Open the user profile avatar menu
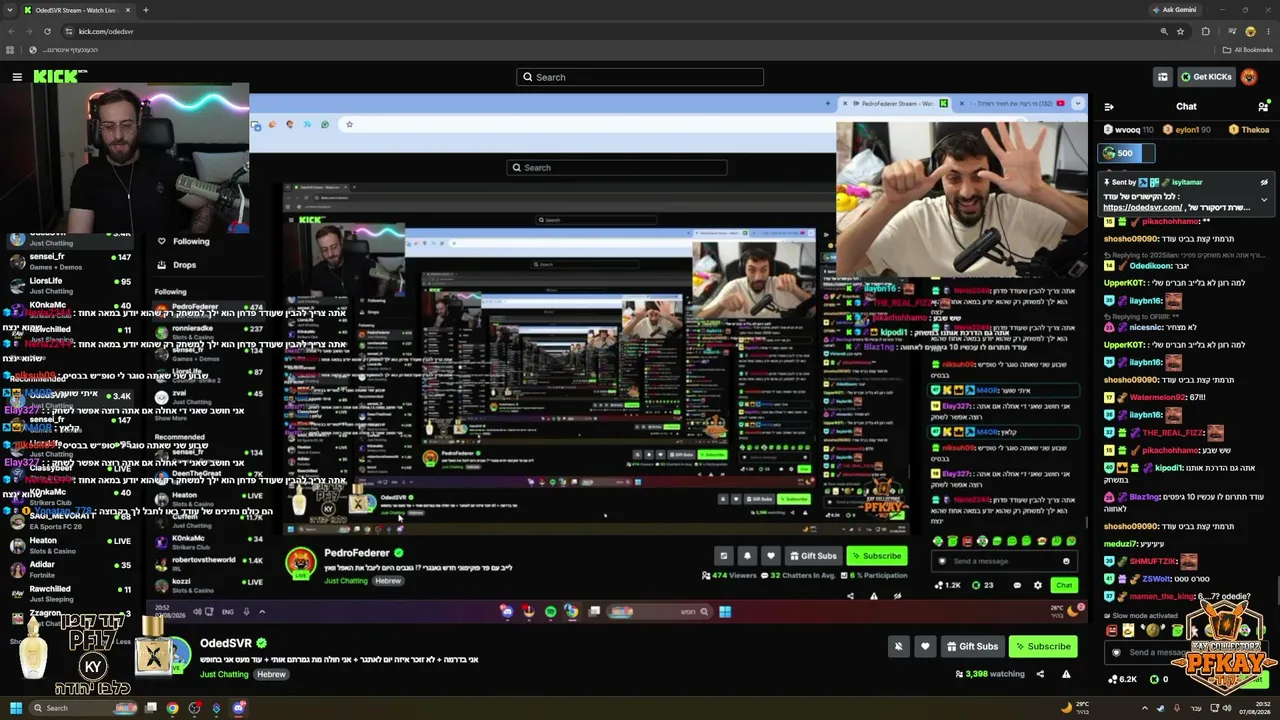This screenshot has height=720, width=1280. pyautogui.click(x=1249, y=77)
